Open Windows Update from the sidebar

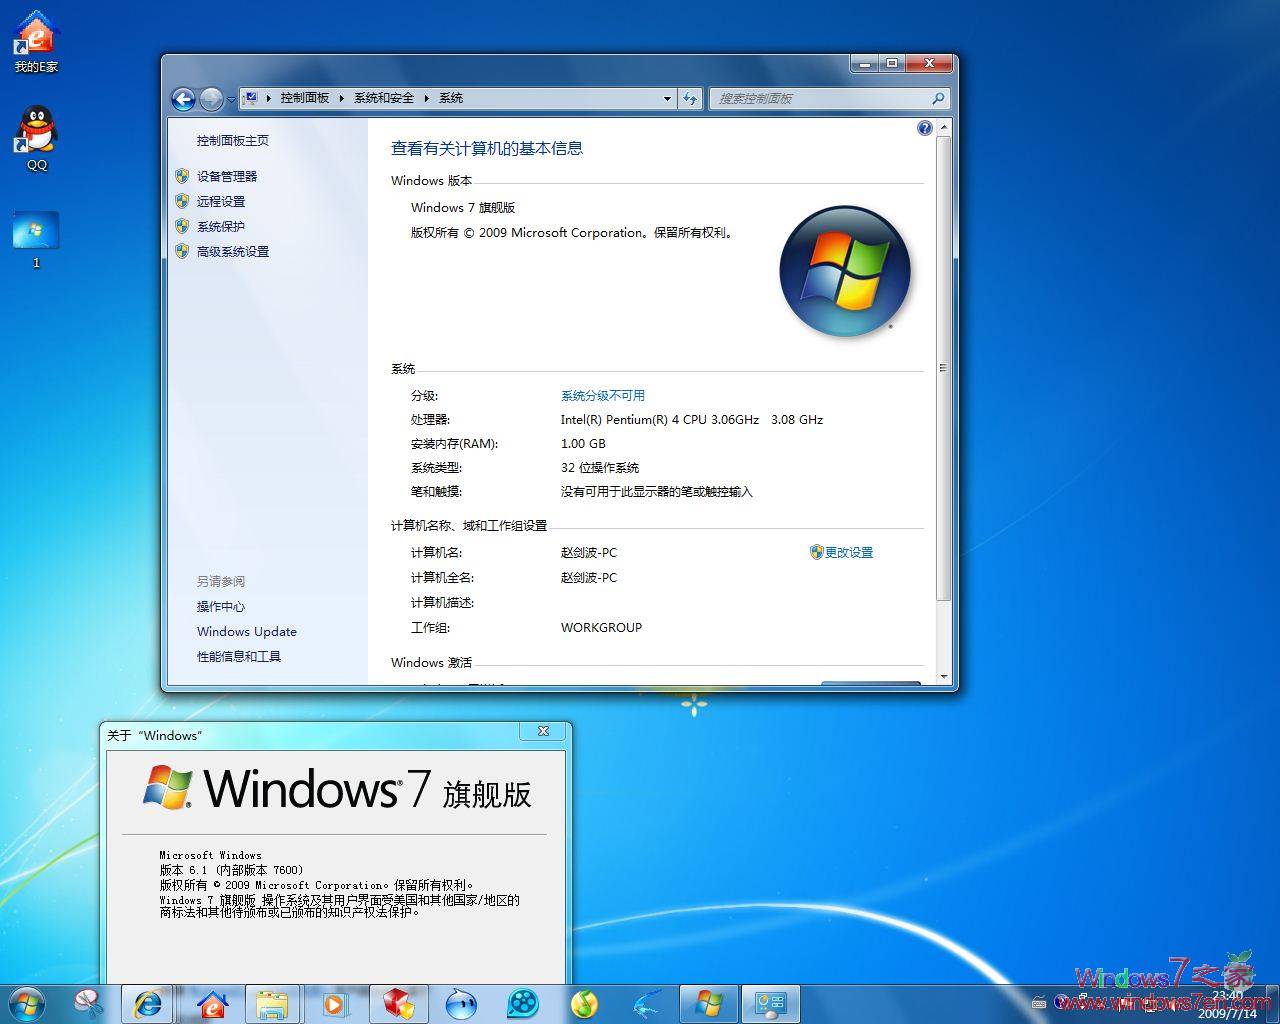pos(246,631)
